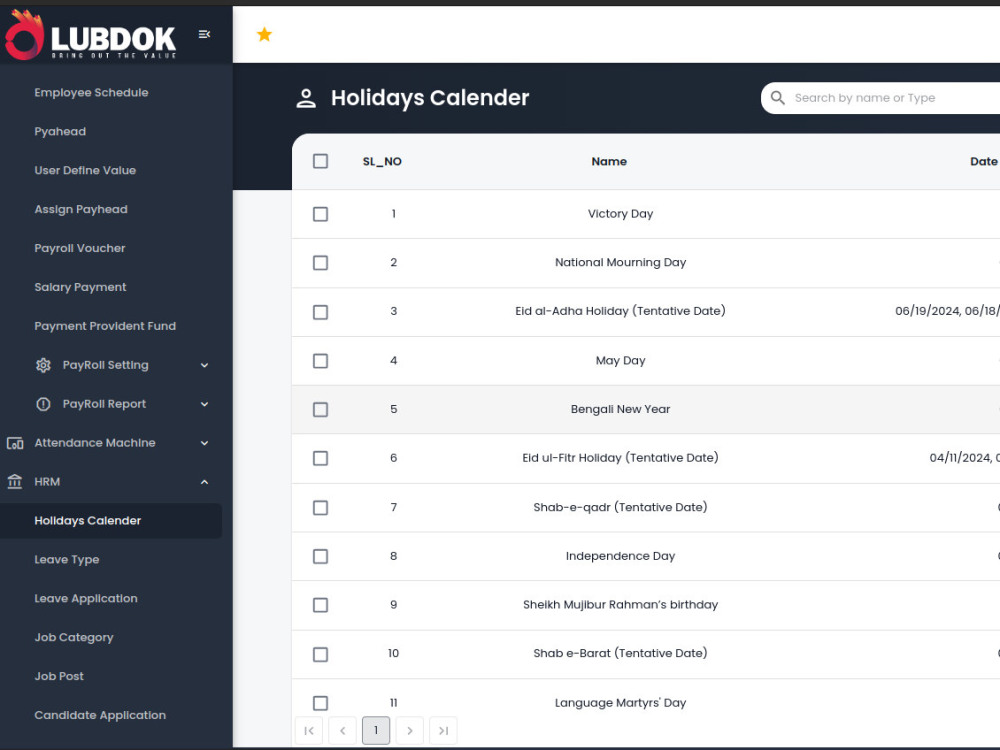1000x750 pixels.
Task: Click the SL_NO column header
Action: click(x=382, y=161)
